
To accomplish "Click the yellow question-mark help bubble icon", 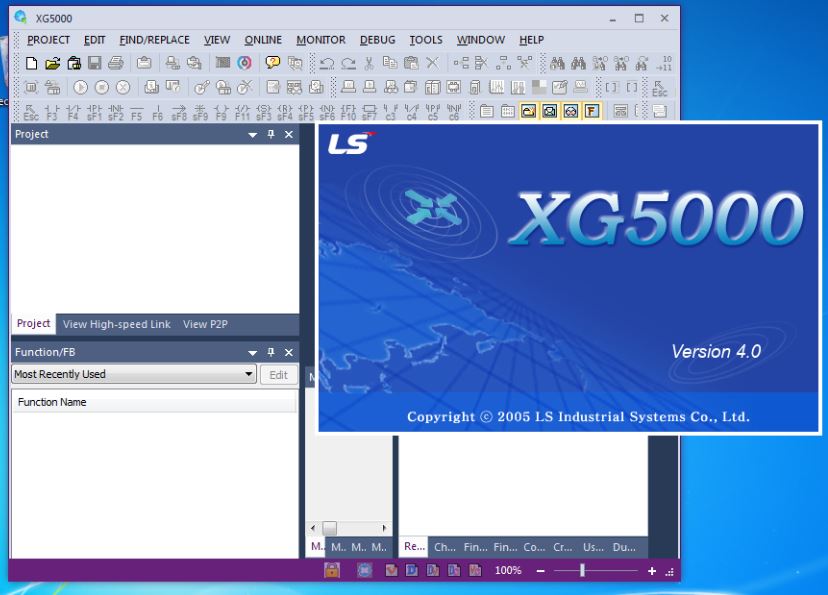I will tap(272, 63).
